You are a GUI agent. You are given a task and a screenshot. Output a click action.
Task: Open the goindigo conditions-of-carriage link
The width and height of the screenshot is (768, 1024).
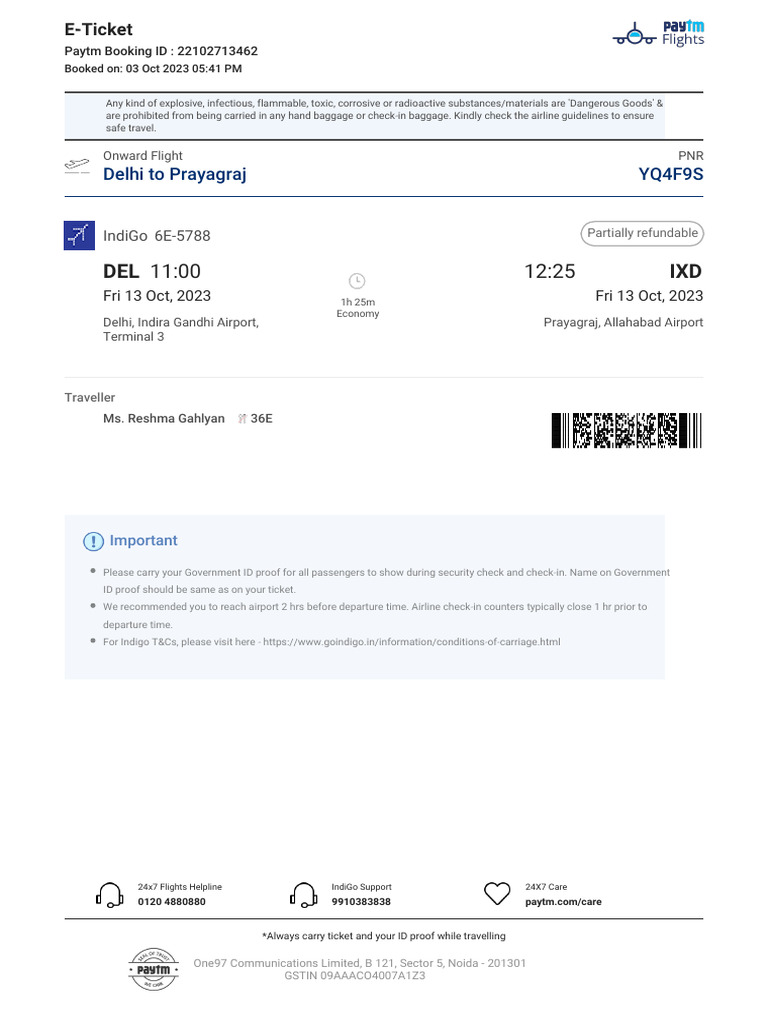[x=411, y=641]
